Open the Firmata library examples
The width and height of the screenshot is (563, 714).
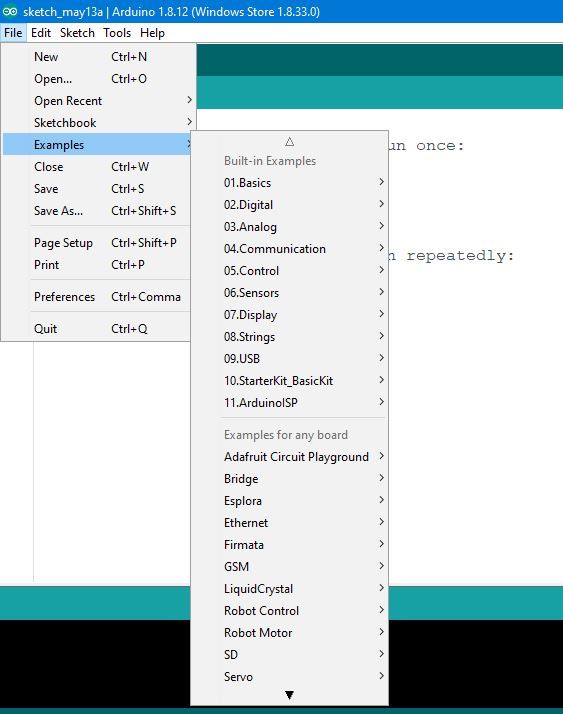click(x=289, y=545)
